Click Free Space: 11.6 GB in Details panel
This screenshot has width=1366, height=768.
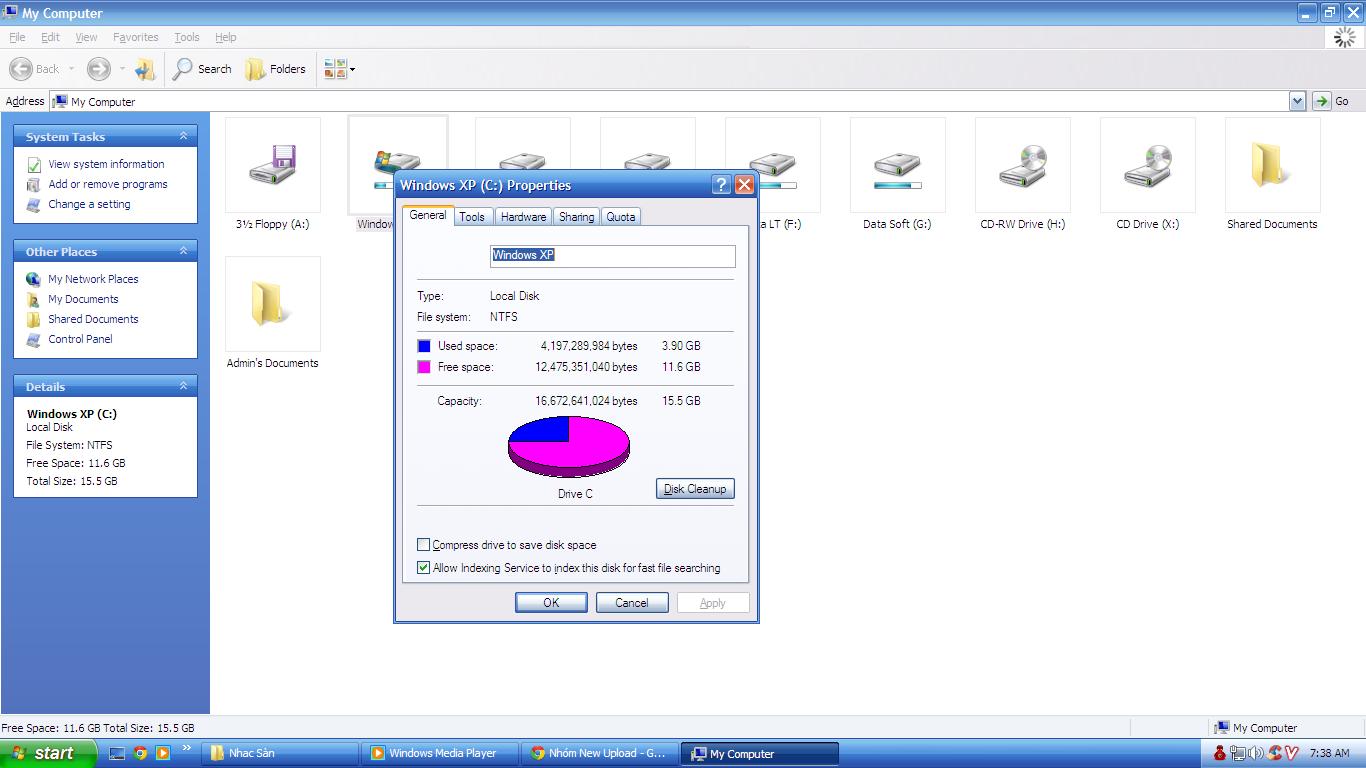pyautogui.click(x=76, y=463)
